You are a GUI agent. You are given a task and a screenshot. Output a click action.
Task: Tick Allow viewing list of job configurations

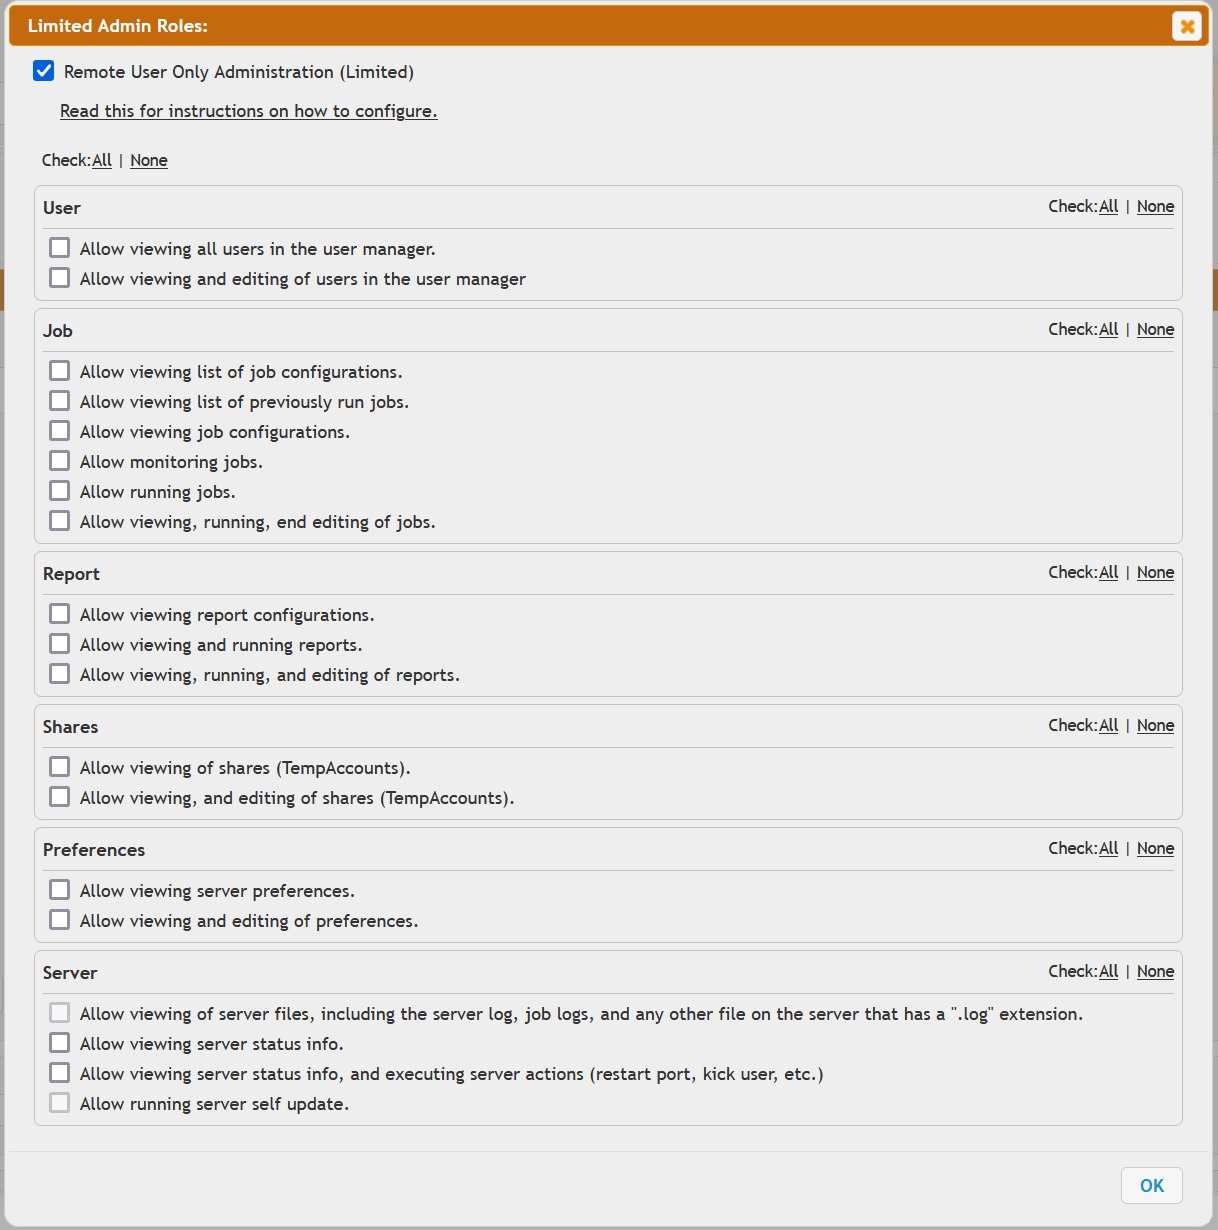point(60,371)
